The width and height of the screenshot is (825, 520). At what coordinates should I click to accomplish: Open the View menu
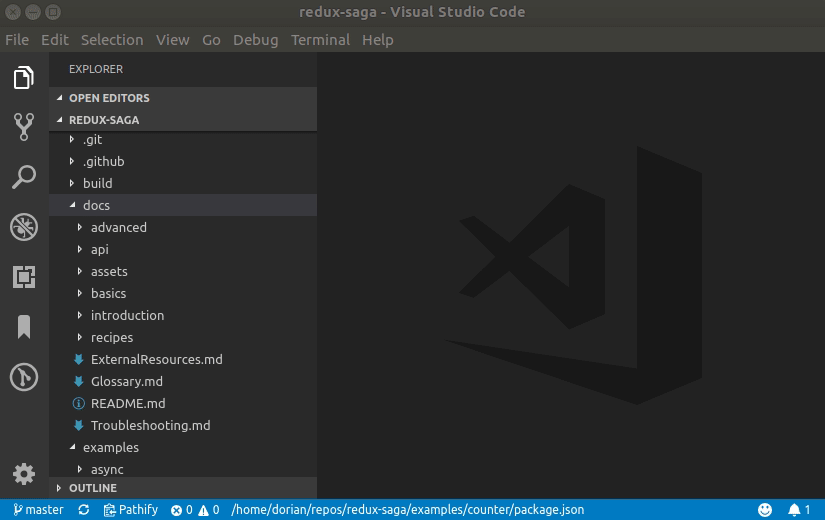tap(173, 40)
